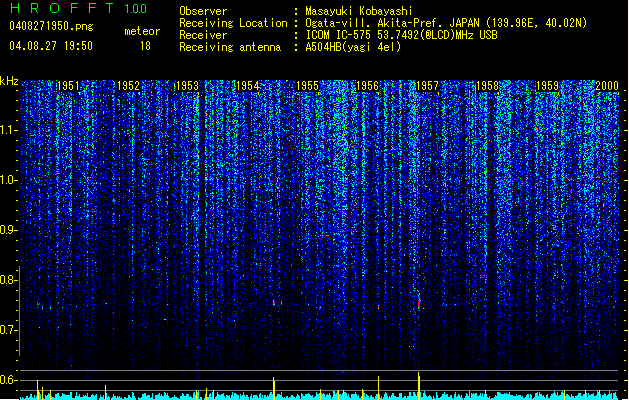Click the version number 1.0.0
This screenshot has width=629, height=400.
(x=135, y=8)
